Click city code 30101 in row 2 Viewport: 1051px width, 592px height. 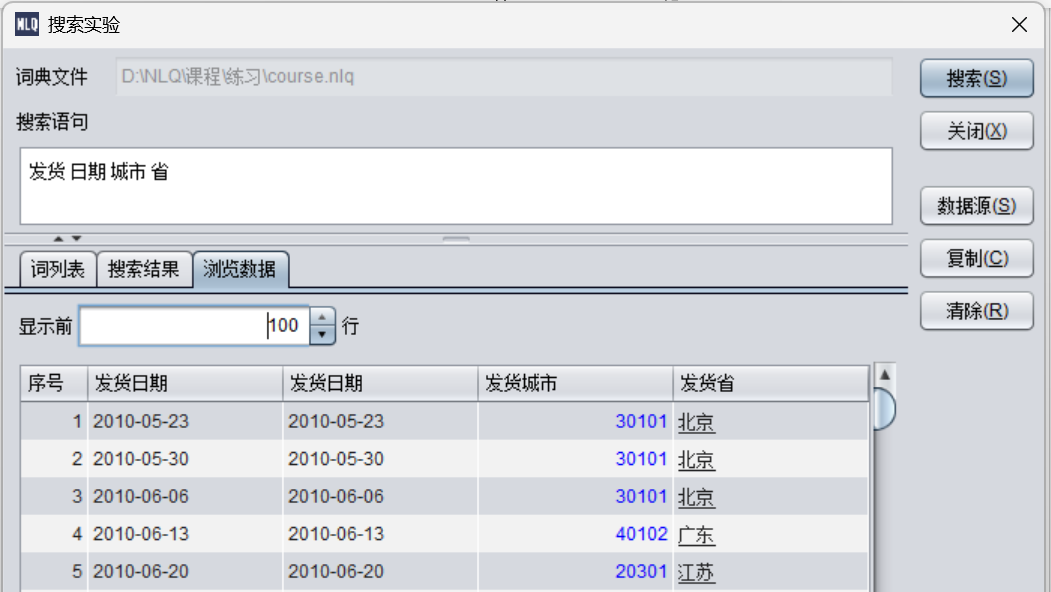pos(641,459)
